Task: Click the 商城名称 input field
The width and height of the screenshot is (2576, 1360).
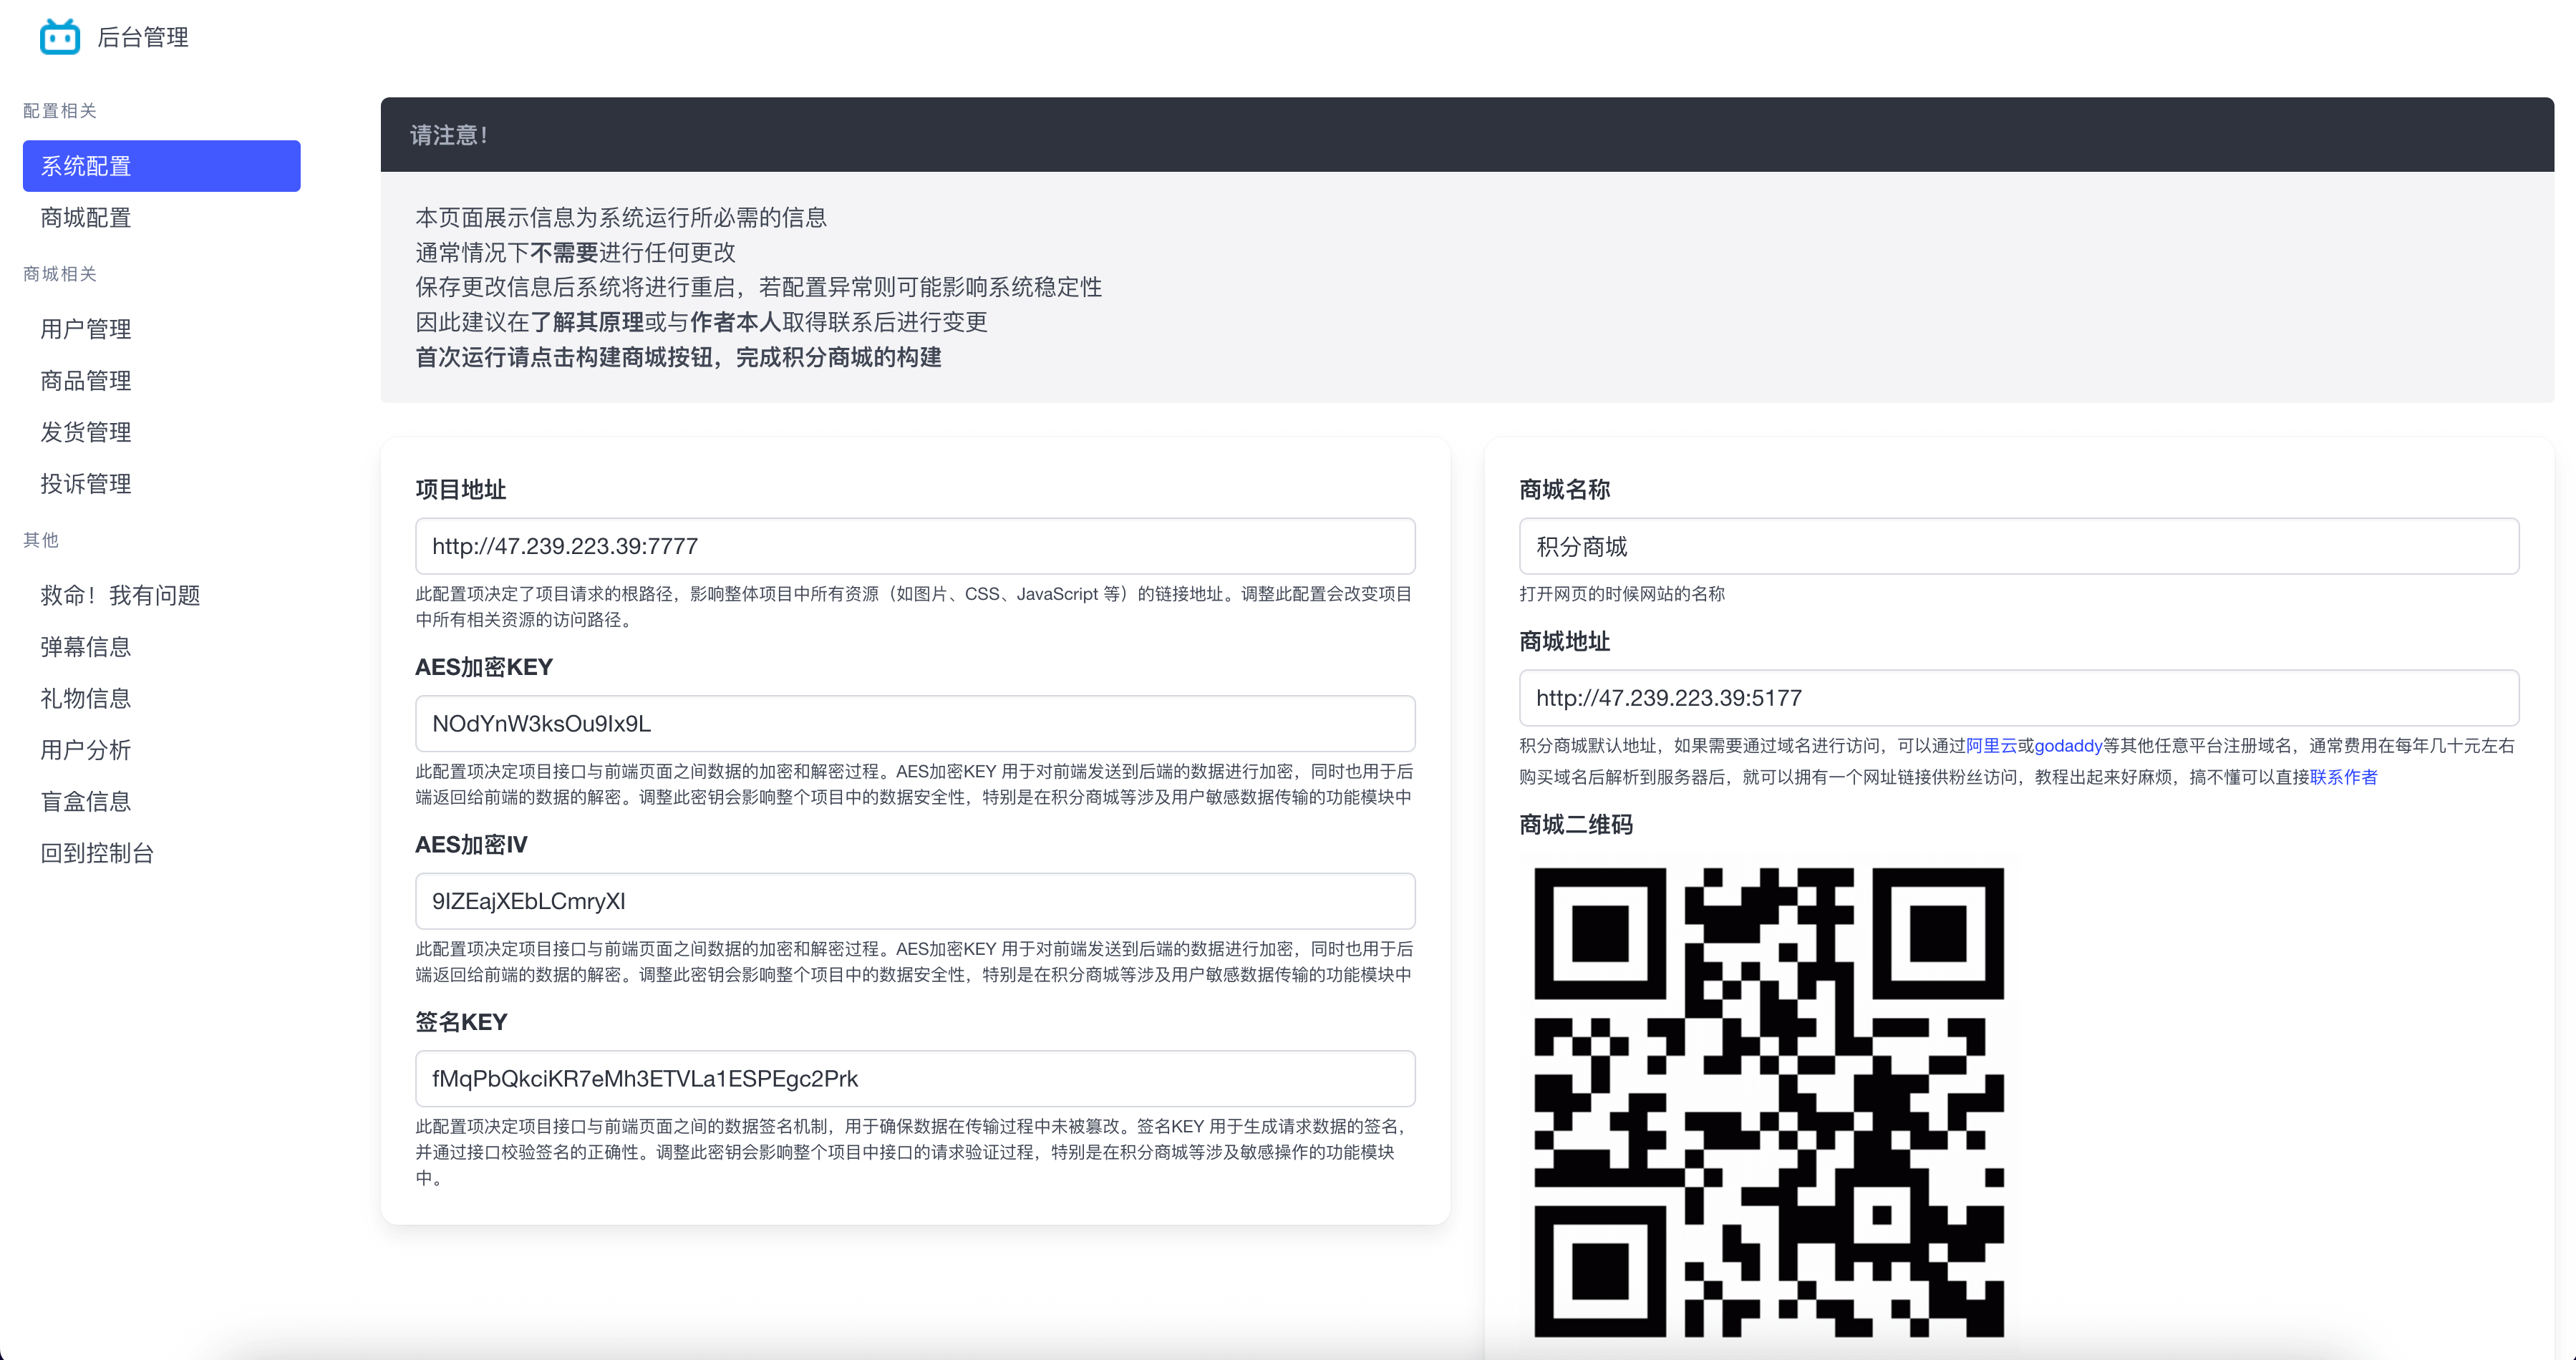Action: point(2018,546)
